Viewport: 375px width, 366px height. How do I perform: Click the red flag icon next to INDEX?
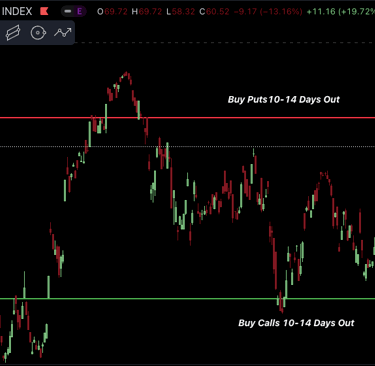[x=44, y=11]
